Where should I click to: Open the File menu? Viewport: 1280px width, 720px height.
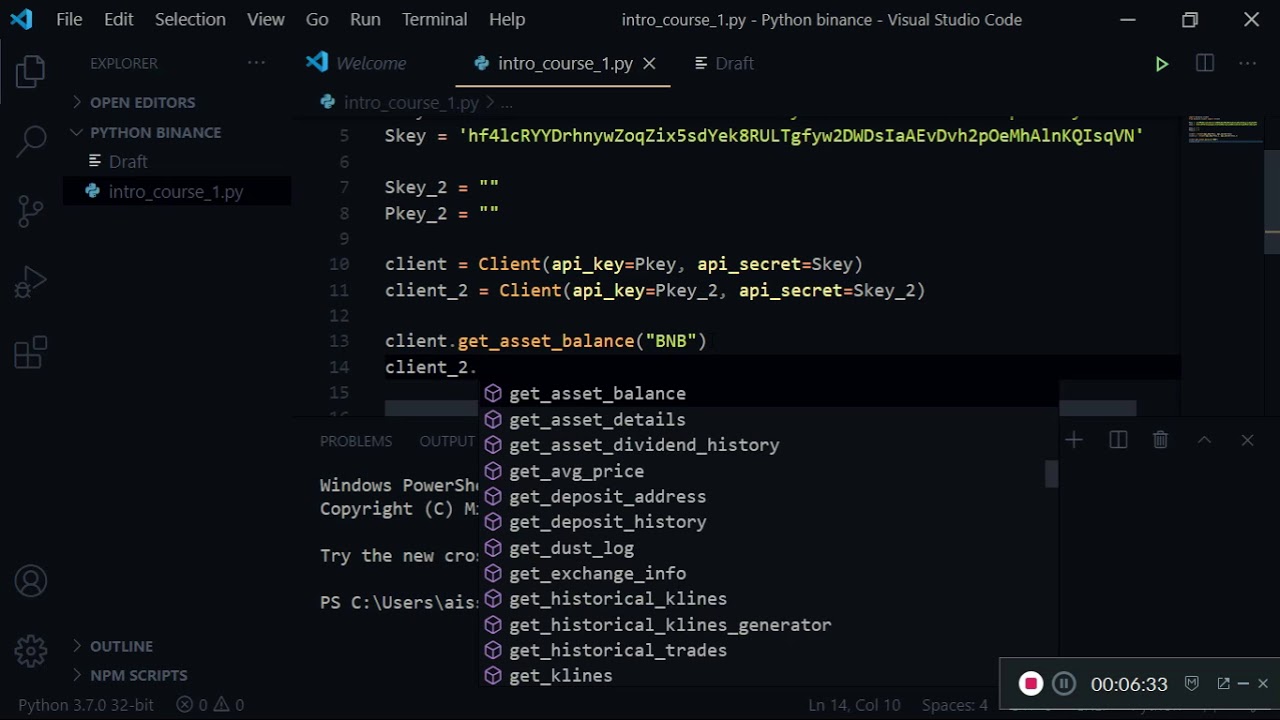point(69,19)
